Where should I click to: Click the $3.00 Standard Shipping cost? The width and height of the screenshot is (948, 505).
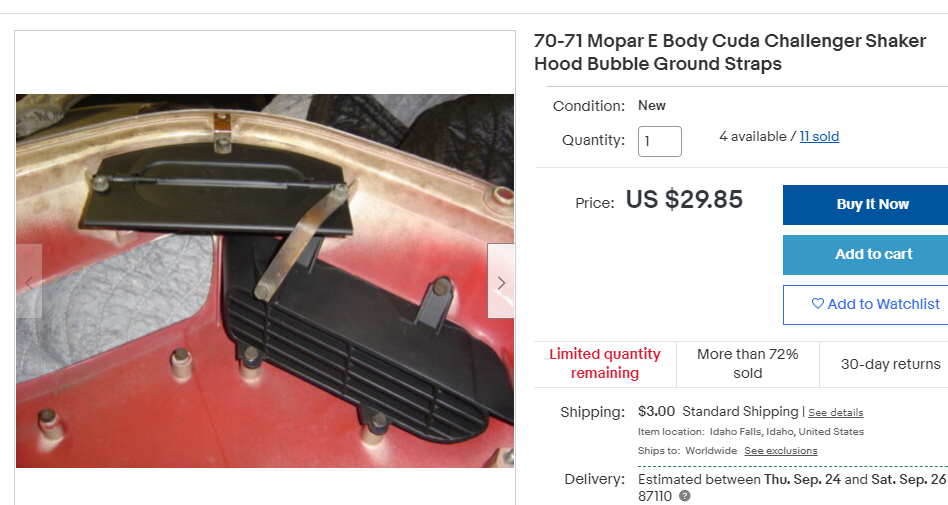[718, 411]
